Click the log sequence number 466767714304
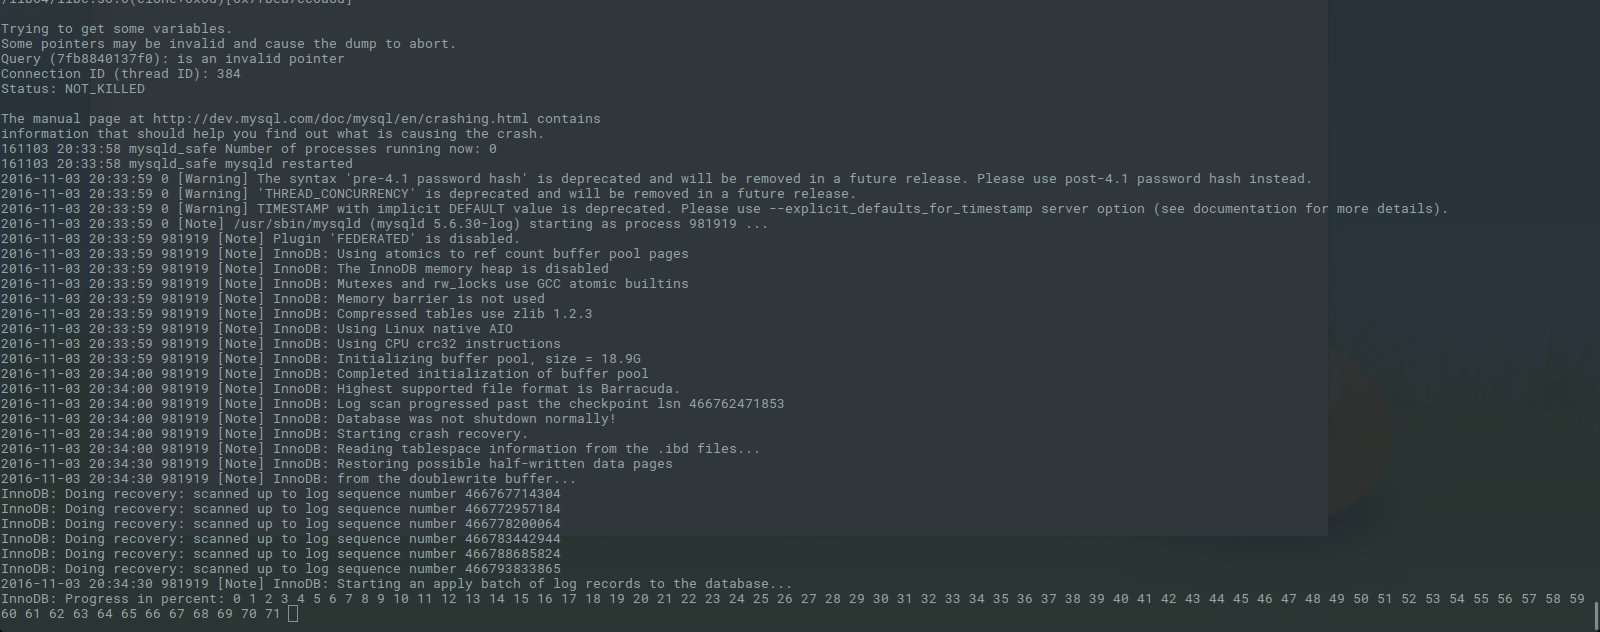This screenshot has width=1600, height=632. point(512,494)
